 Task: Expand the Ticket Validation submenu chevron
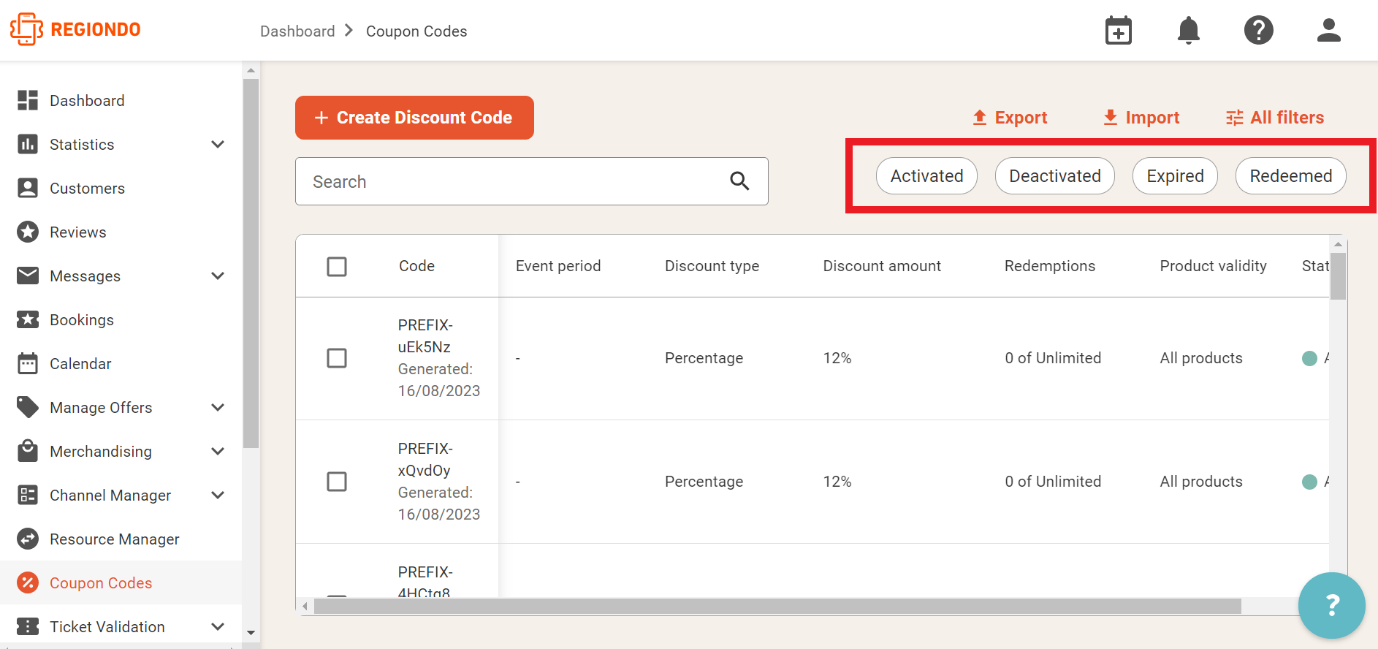218,626
